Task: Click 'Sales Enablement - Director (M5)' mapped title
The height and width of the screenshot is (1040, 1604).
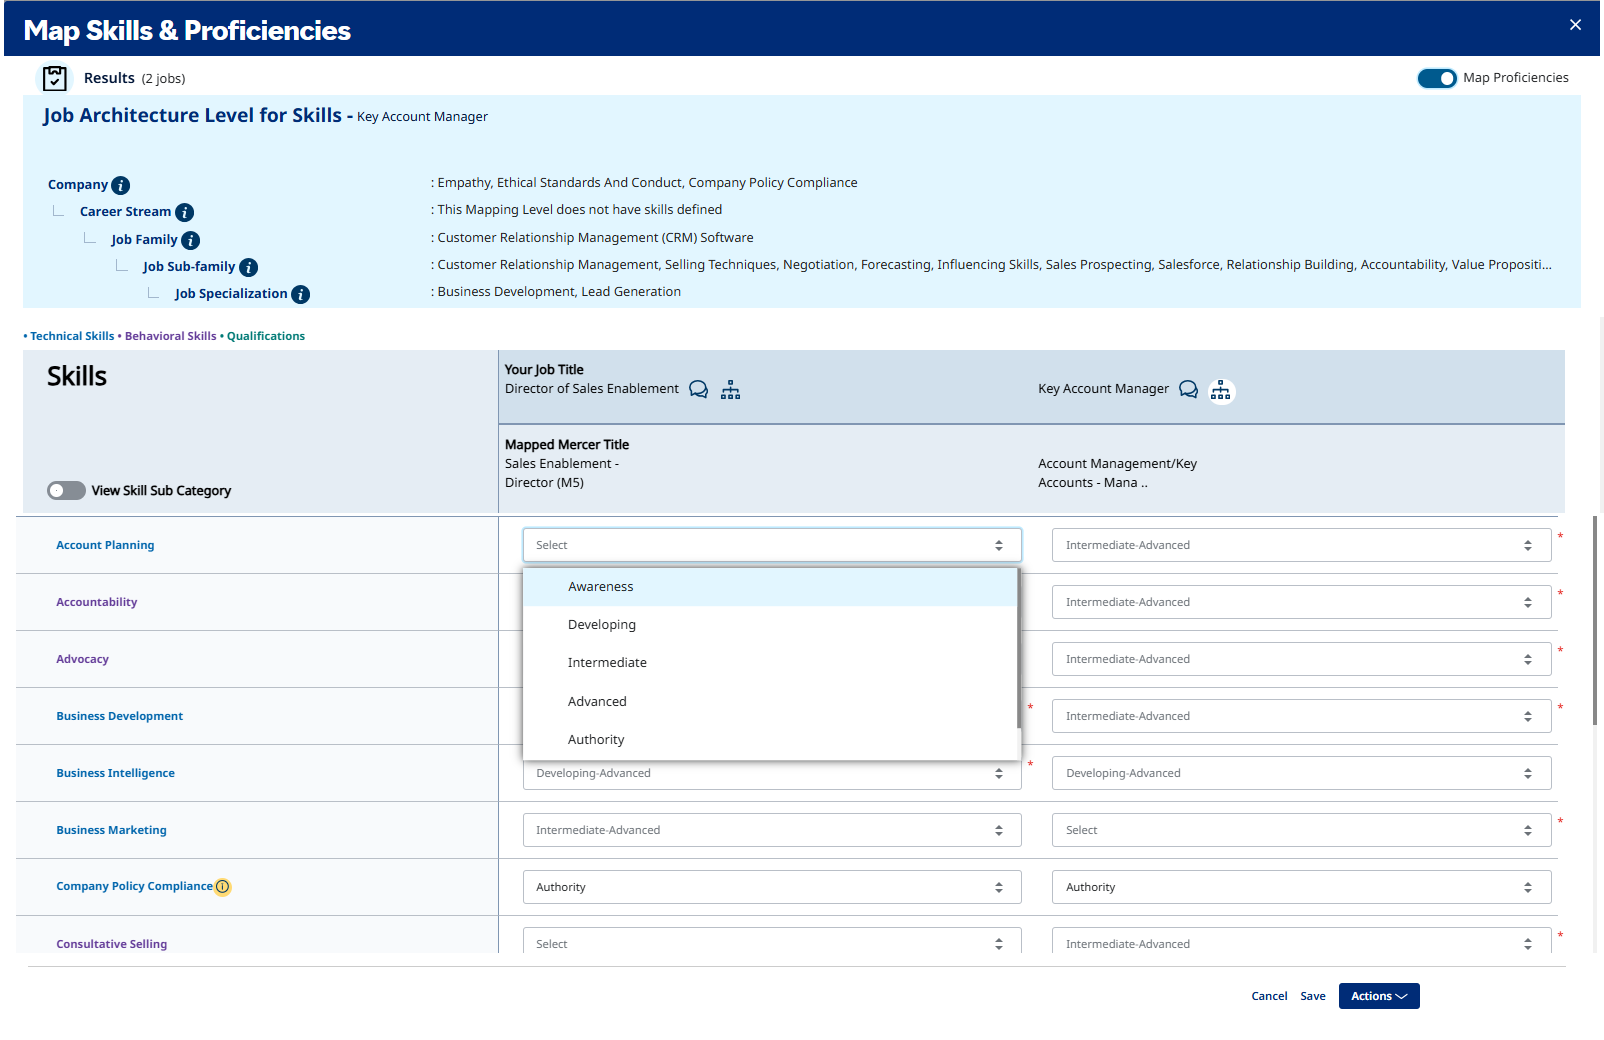Action: click(562, 473)
